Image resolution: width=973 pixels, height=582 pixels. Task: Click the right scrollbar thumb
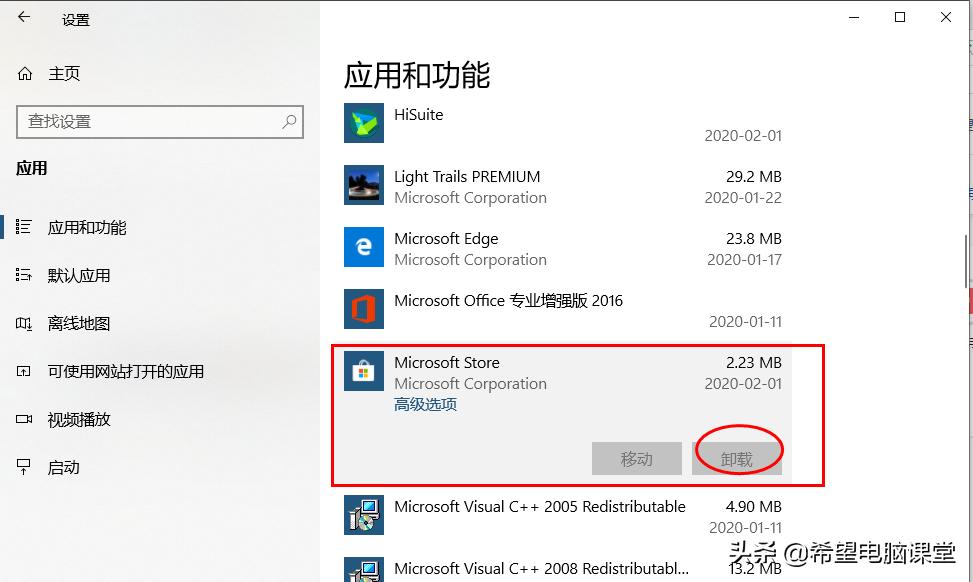pyautogui.click(x=966, y=240)
